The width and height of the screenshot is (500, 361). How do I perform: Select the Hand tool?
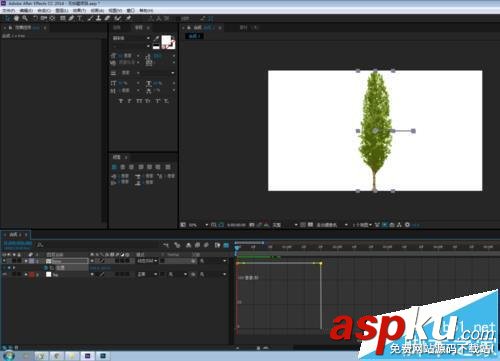click(x=16, y=18)
